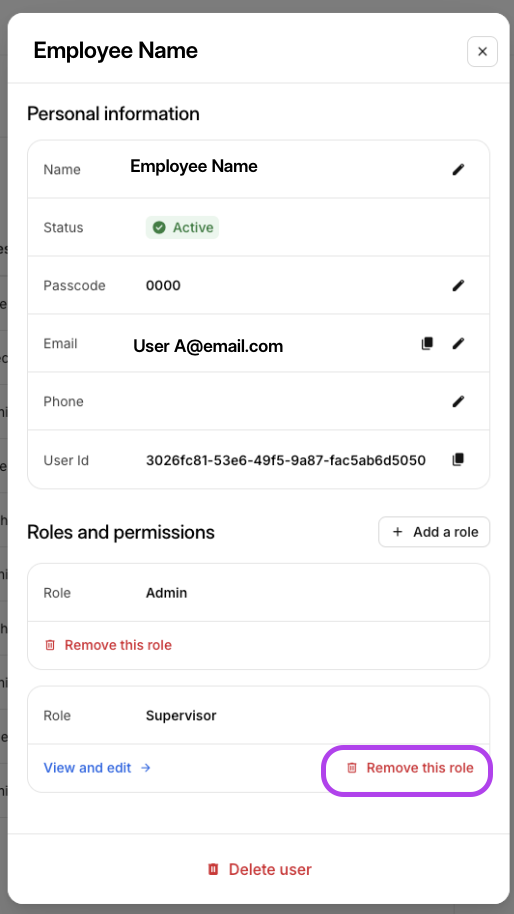Click the Active status badge
Image resolution: width=514 pixels, height=914 pixels.
click(x=182, y=227)
